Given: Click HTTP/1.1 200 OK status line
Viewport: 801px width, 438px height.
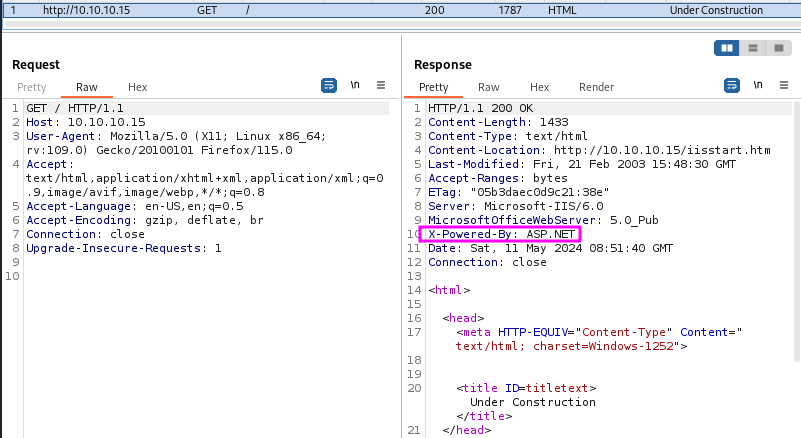Looking at the screenshot, I should [481, 108].
